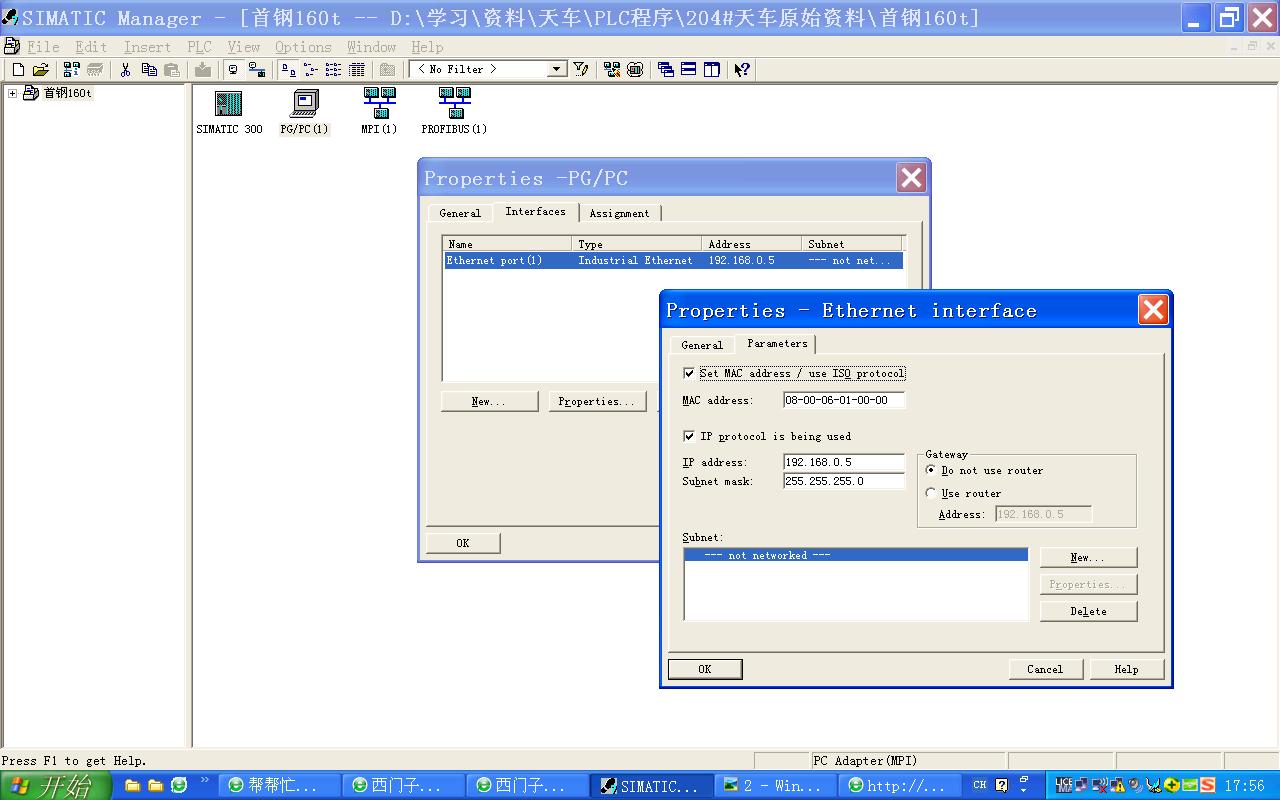The width and height of the screenshot is (1280, 800).
Task: Open the Insert menu
Action: coord(147,47)
